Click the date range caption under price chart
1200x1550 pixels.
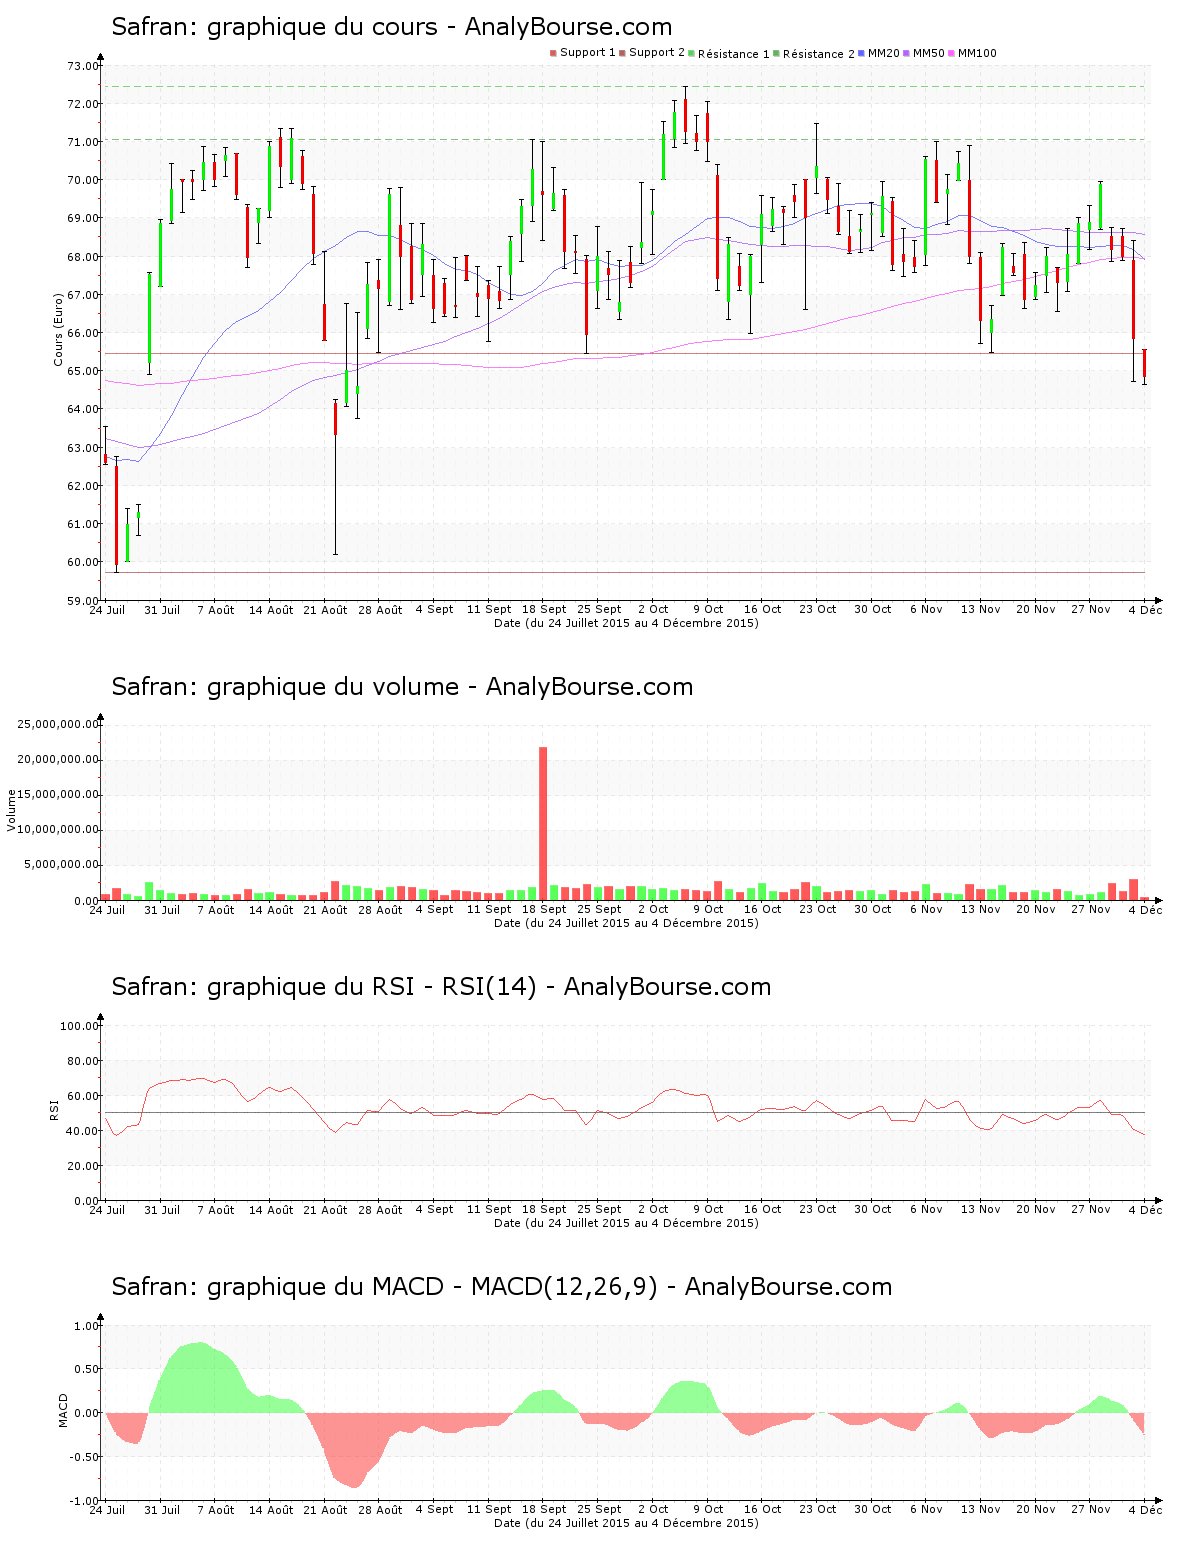626,623
